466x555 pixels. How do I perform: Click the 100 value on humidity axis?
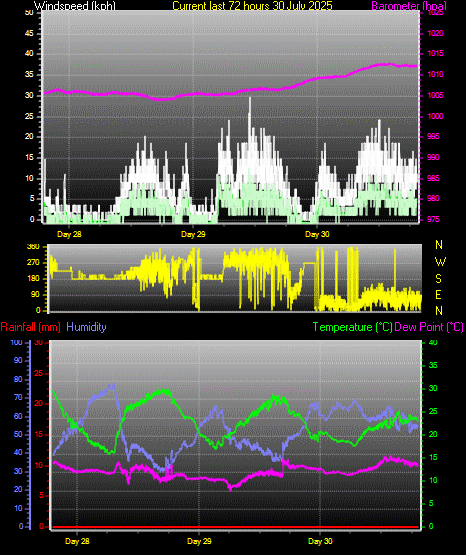pos(16,342)
